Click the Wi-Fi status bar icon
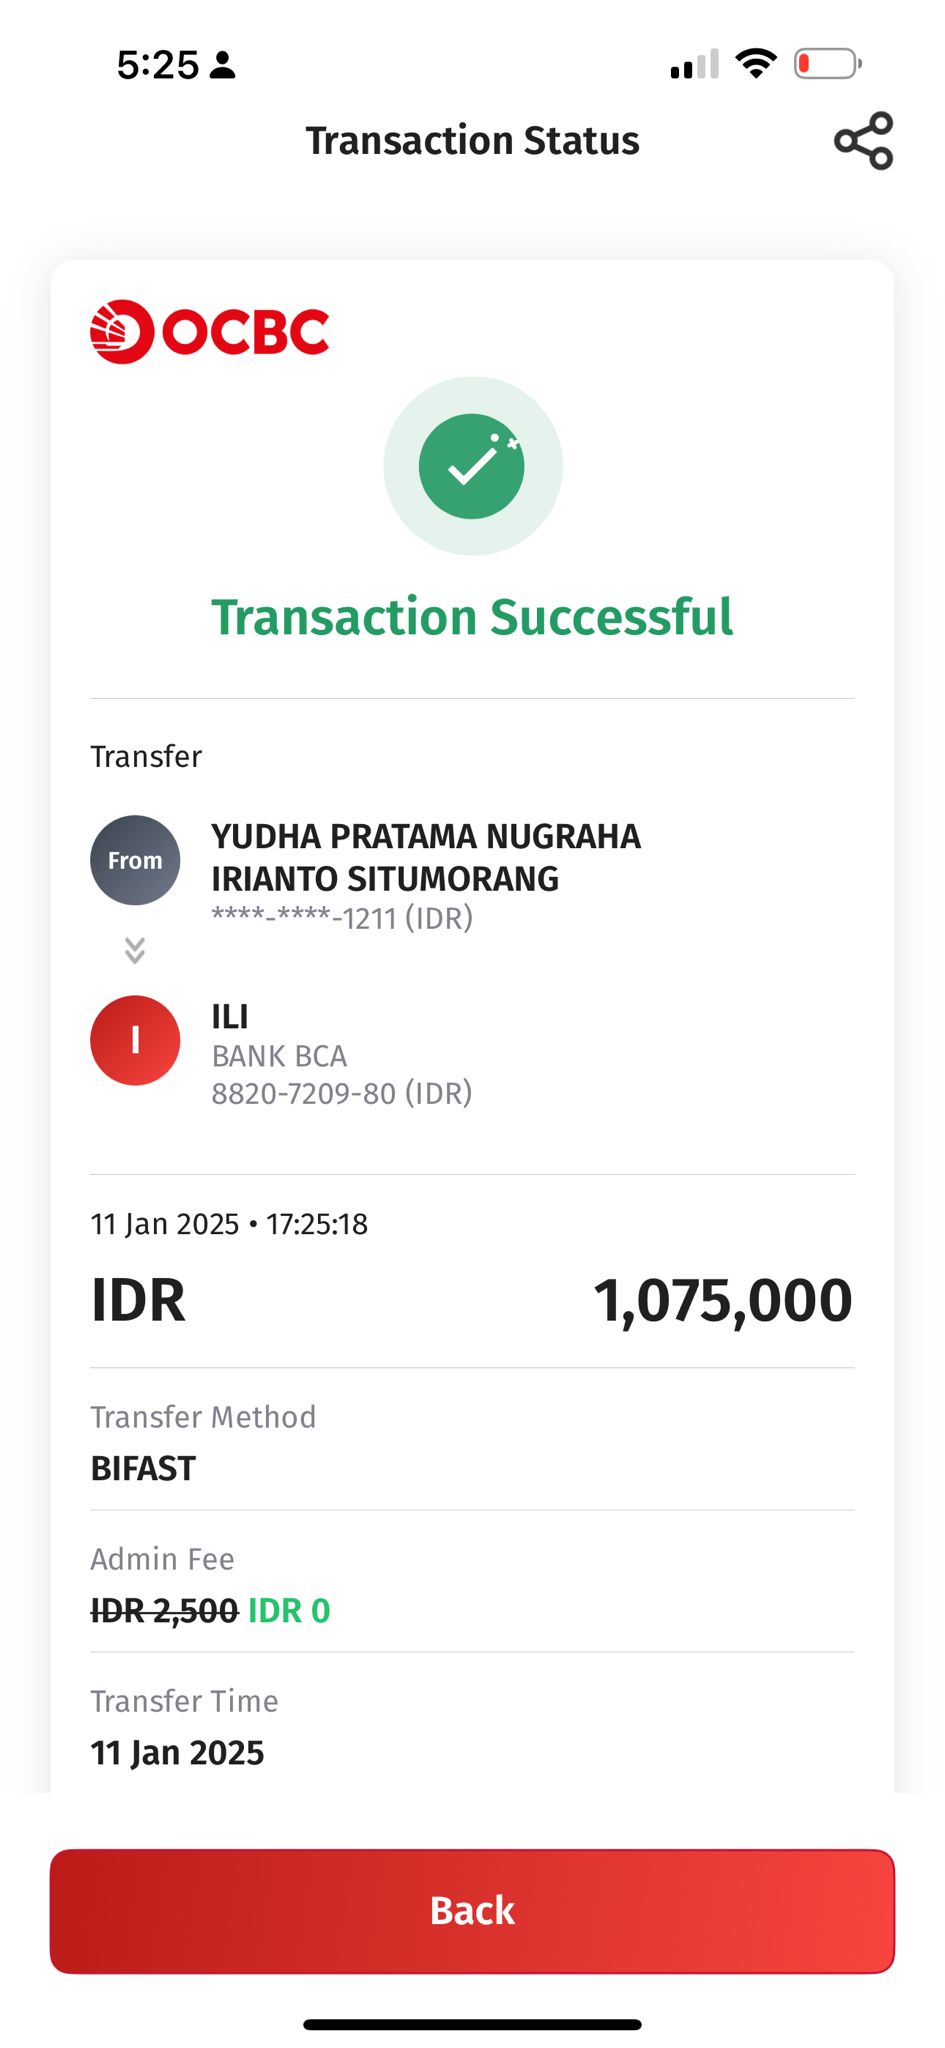The width and height of the screenshot is (945, 2048). (756, 64)
